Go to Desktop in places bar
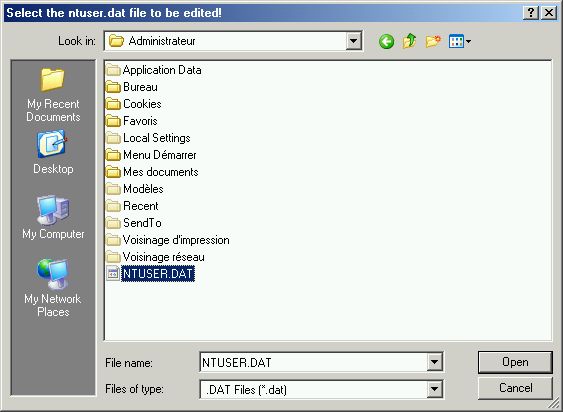563x412 pixels. click(x=53, y=152)
